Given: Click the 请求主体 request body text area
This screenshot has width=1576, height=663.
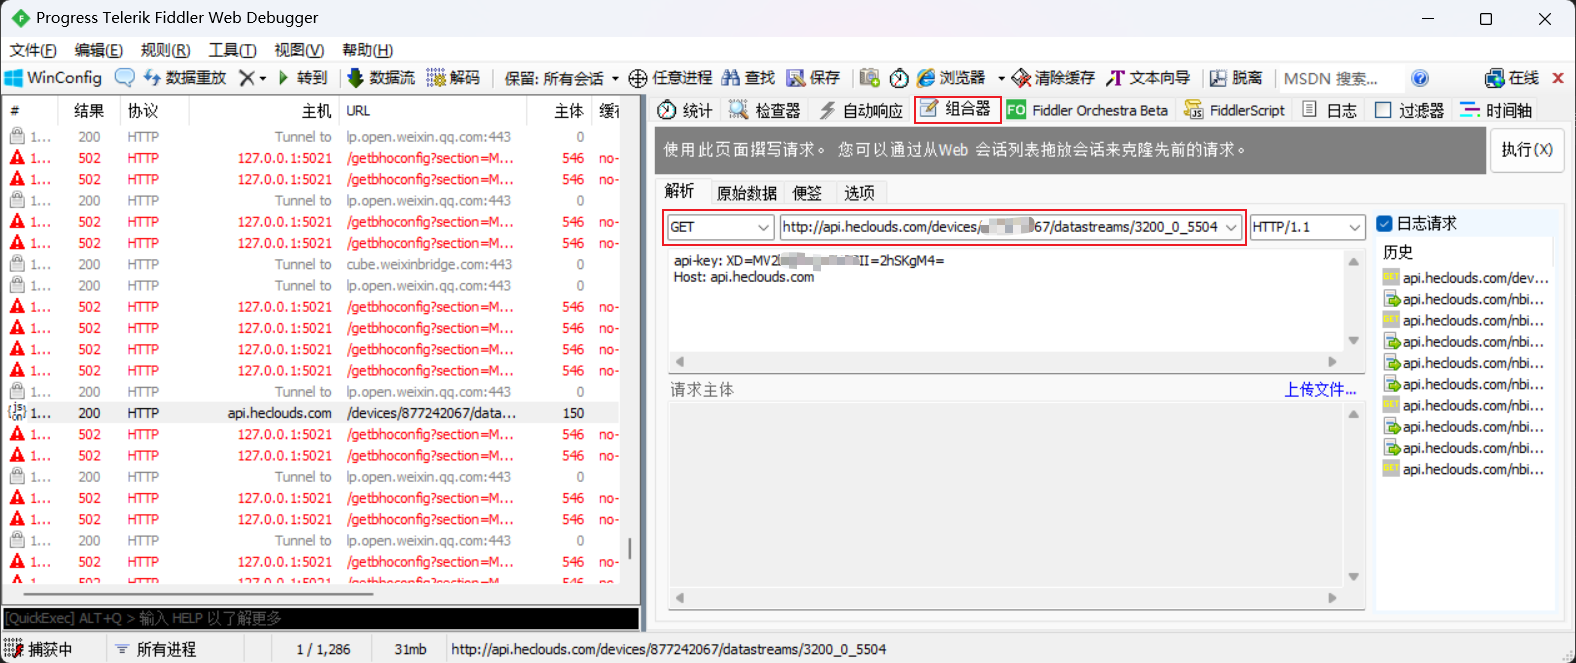Looking at the screenshot, I should pos(1006,495).
